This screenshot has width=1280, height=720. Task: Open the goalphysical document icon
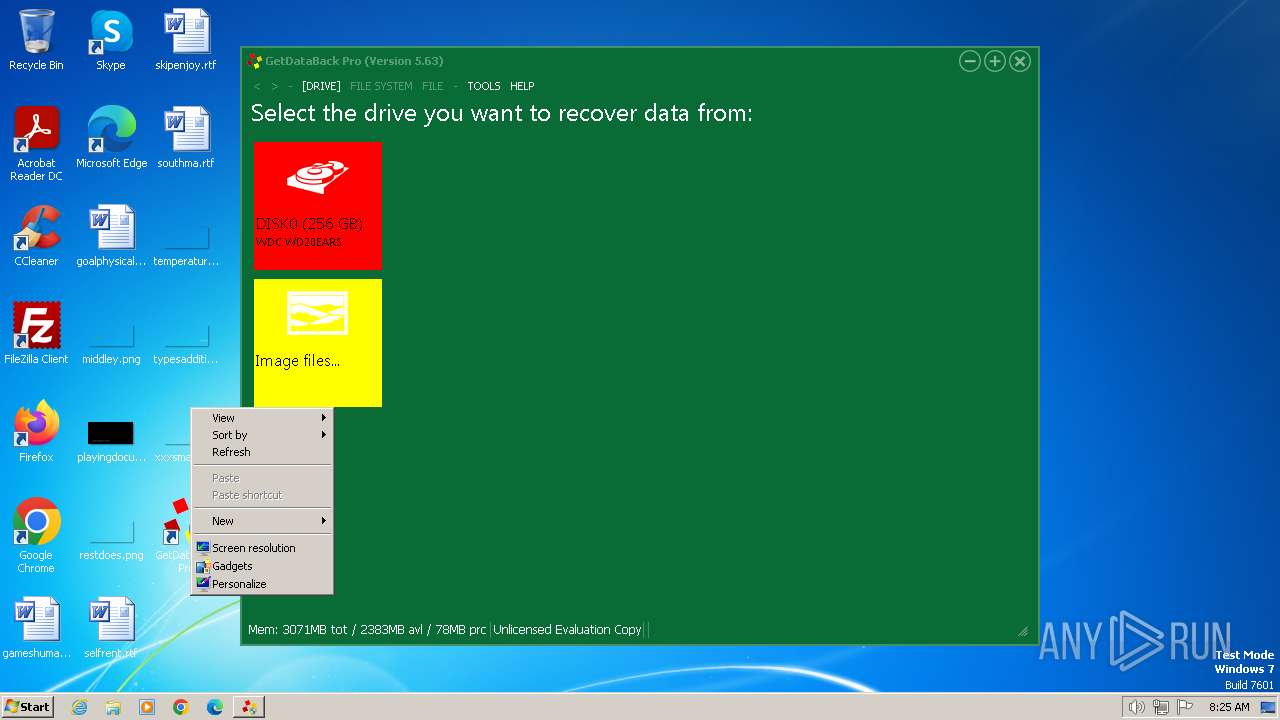111,236
